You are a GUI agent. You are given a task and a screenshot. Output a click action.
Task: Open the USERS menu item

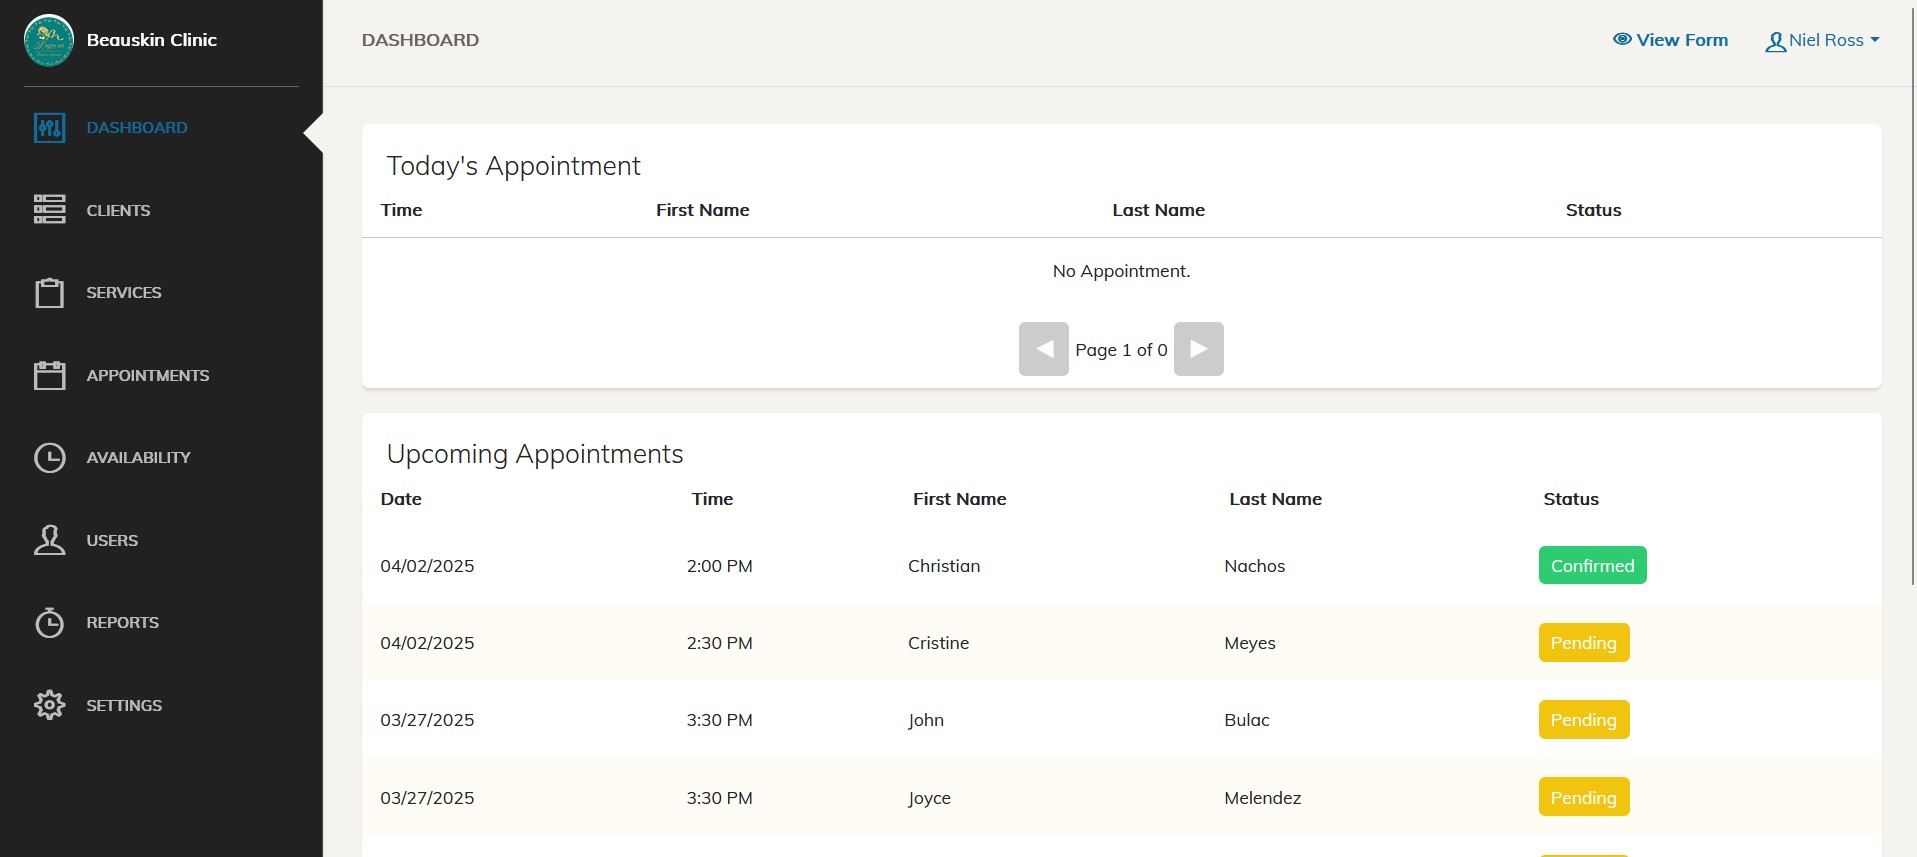pos(112,540)
